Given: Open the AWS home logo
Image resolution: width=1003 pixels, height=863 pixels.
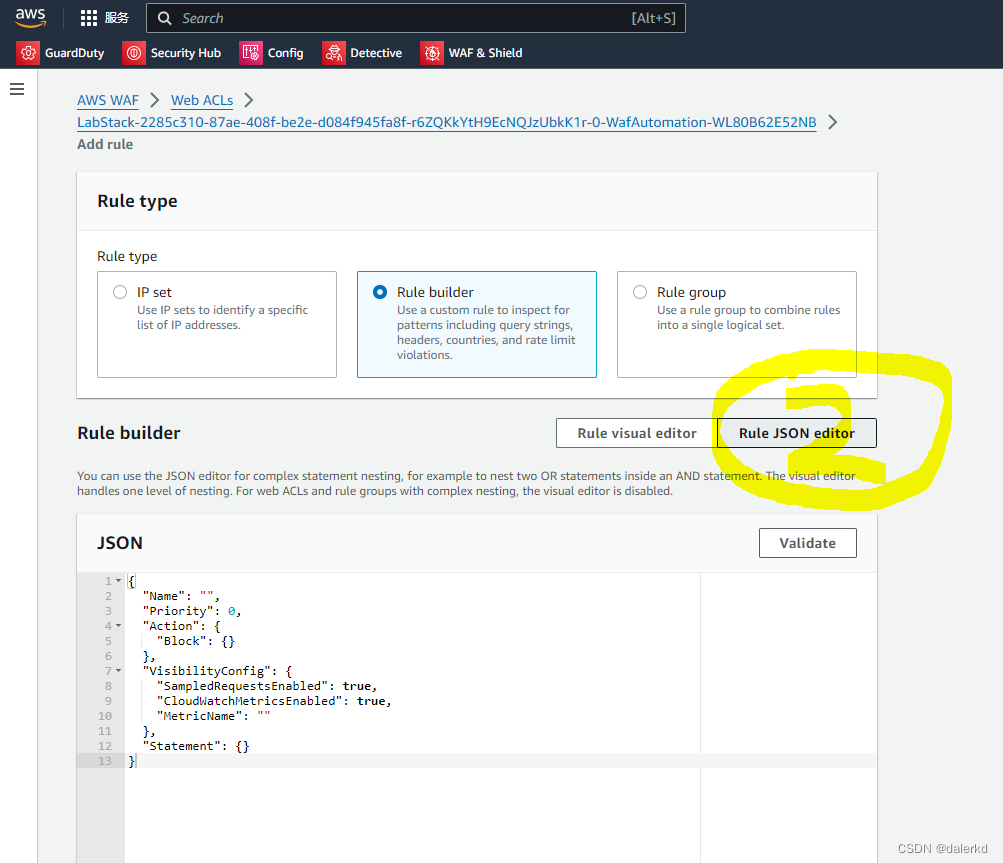Looking at the screenshot, I should pos(30,17).
